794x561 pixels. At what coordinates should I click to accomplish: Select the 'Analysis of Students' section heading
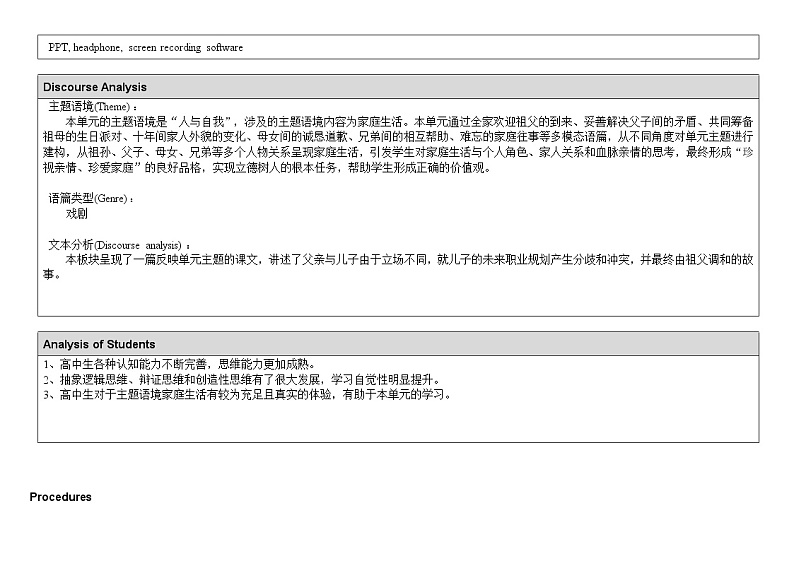99,344
